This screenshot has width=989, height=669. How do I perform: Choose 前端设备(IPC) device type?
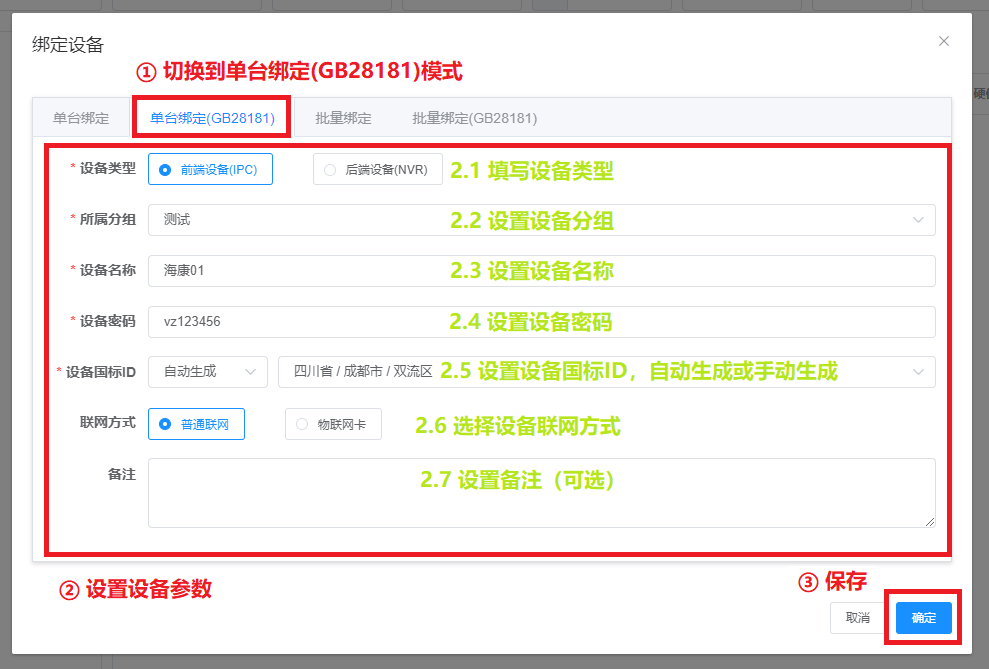point(210,169)
